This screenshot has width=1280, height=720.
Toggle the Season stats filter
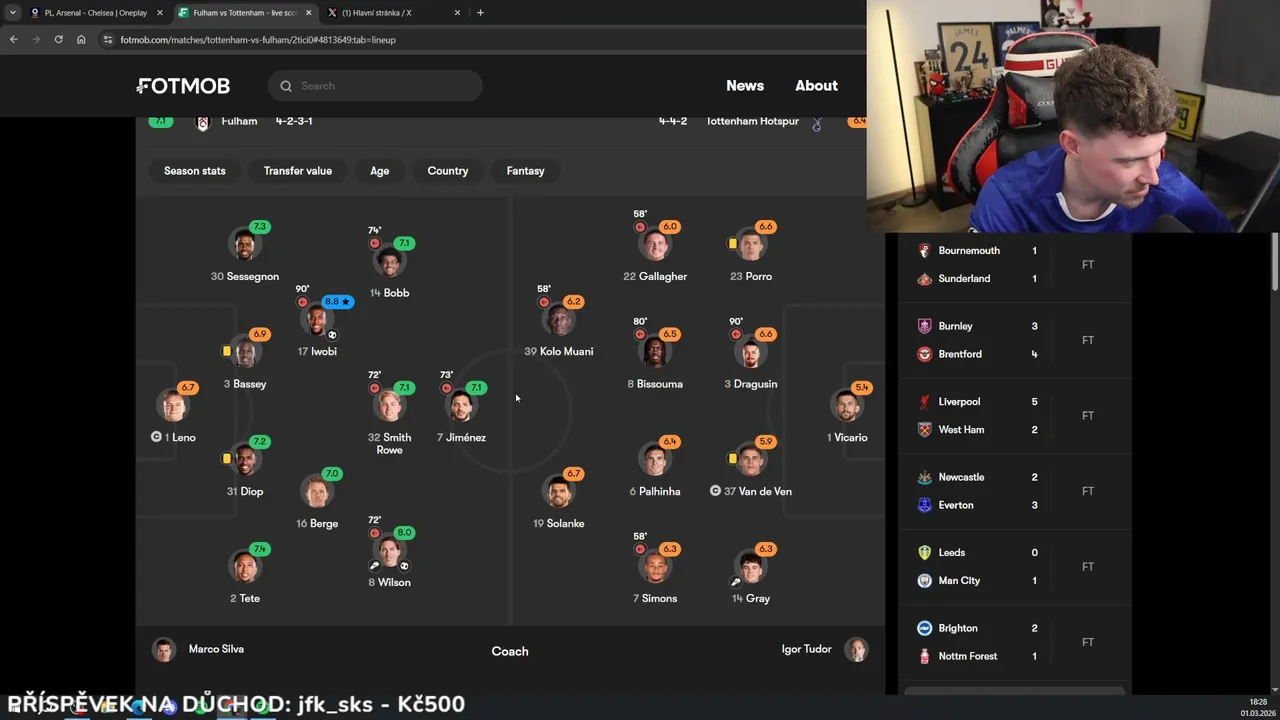(x=195, y=171)
